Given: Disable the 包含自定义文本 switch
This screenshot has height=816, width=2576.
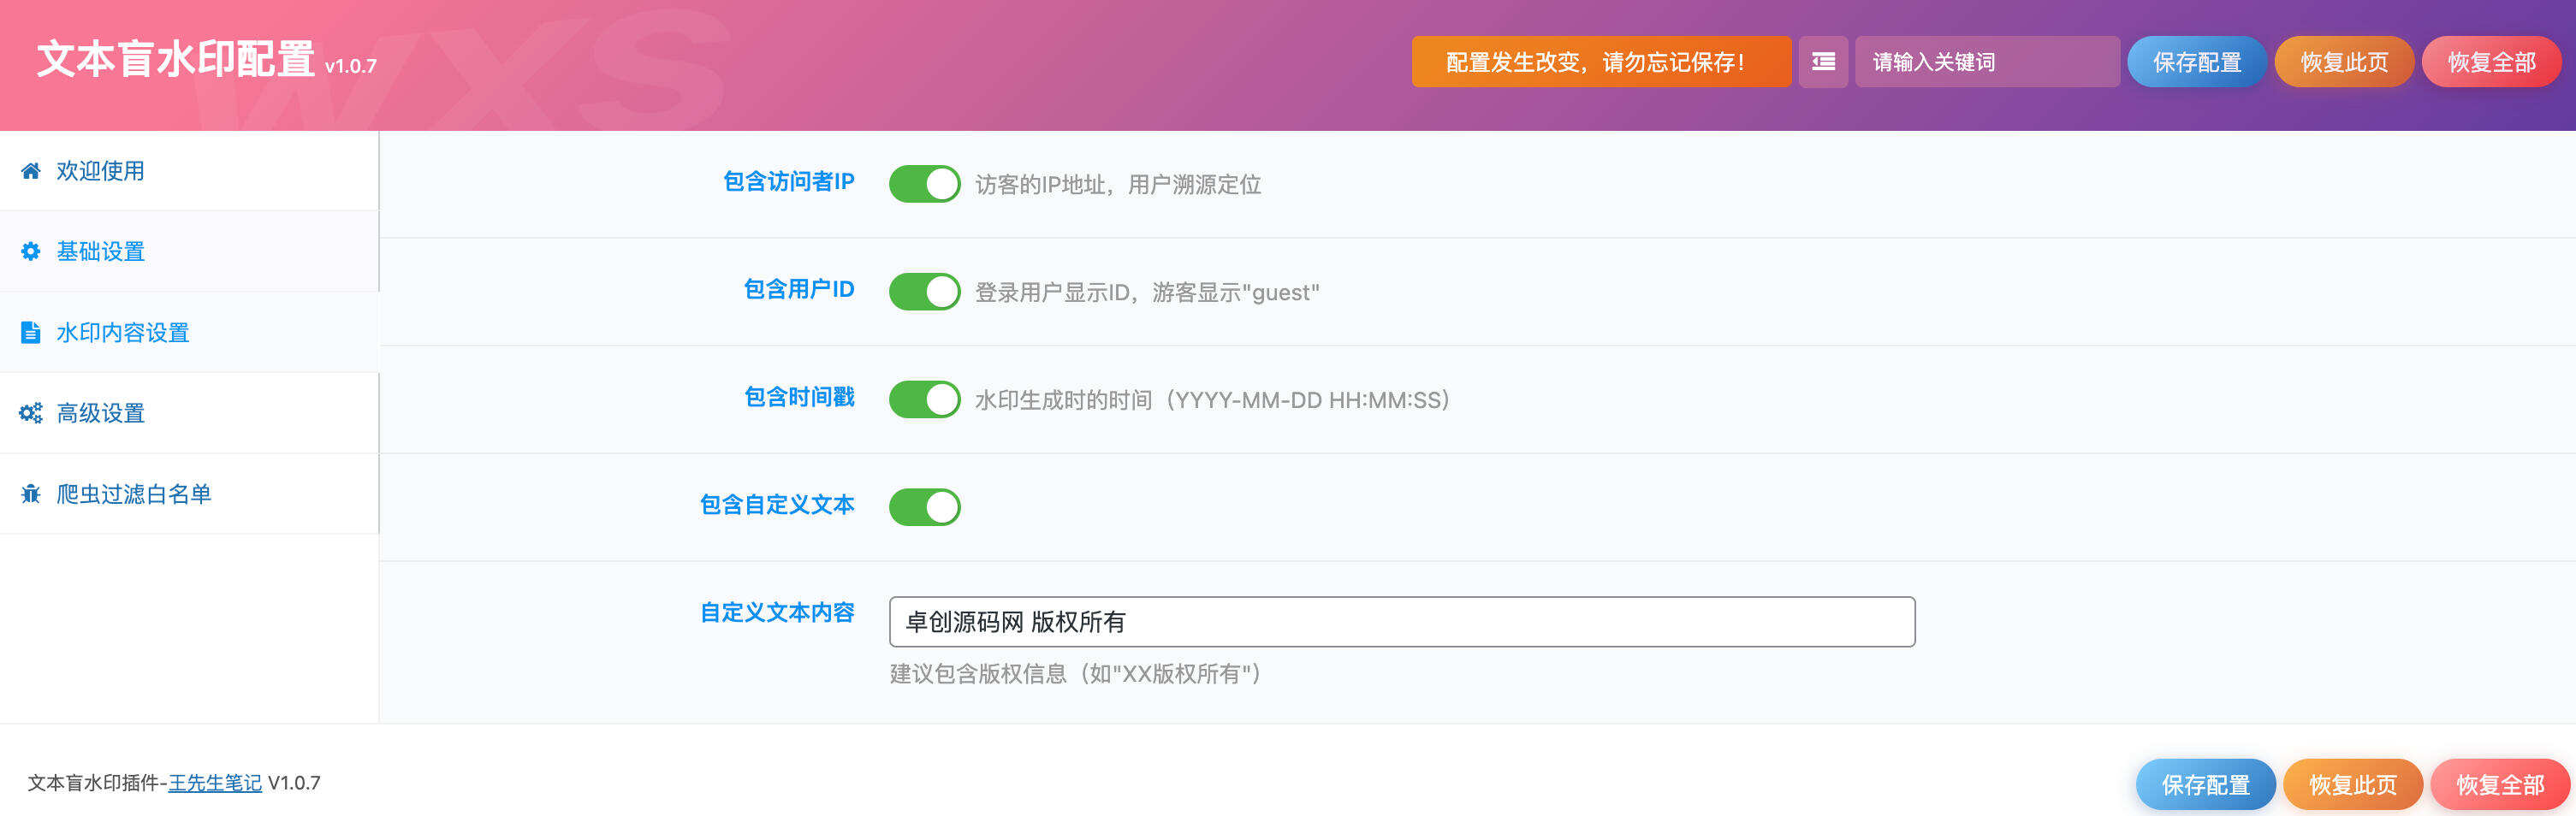Looking at the screenshot, I should pos(925,506).
